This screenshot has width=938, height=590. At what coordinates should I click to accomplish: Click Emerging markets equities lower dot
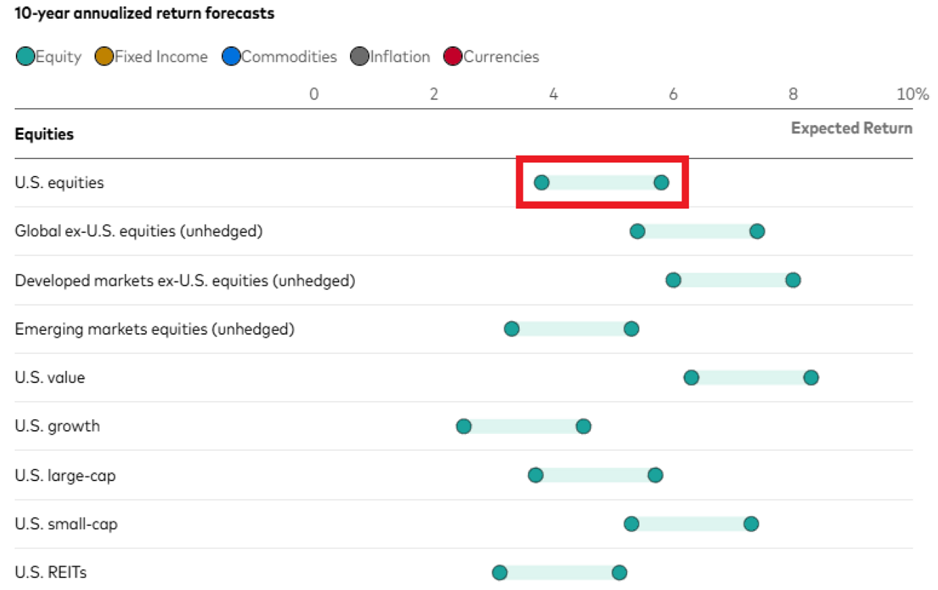pyautogui.click(x=512, y=329)
